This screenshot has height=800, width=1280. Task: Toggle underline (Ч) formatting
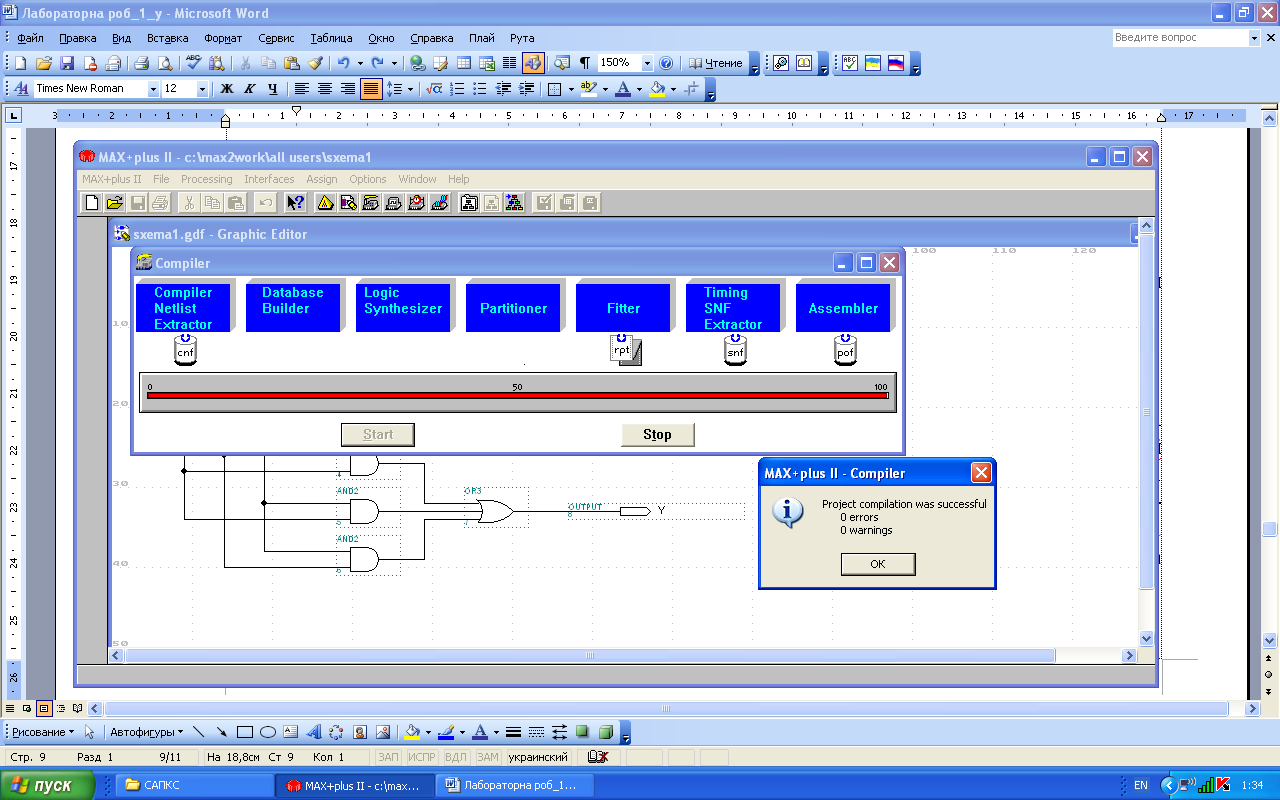[273, 89]
